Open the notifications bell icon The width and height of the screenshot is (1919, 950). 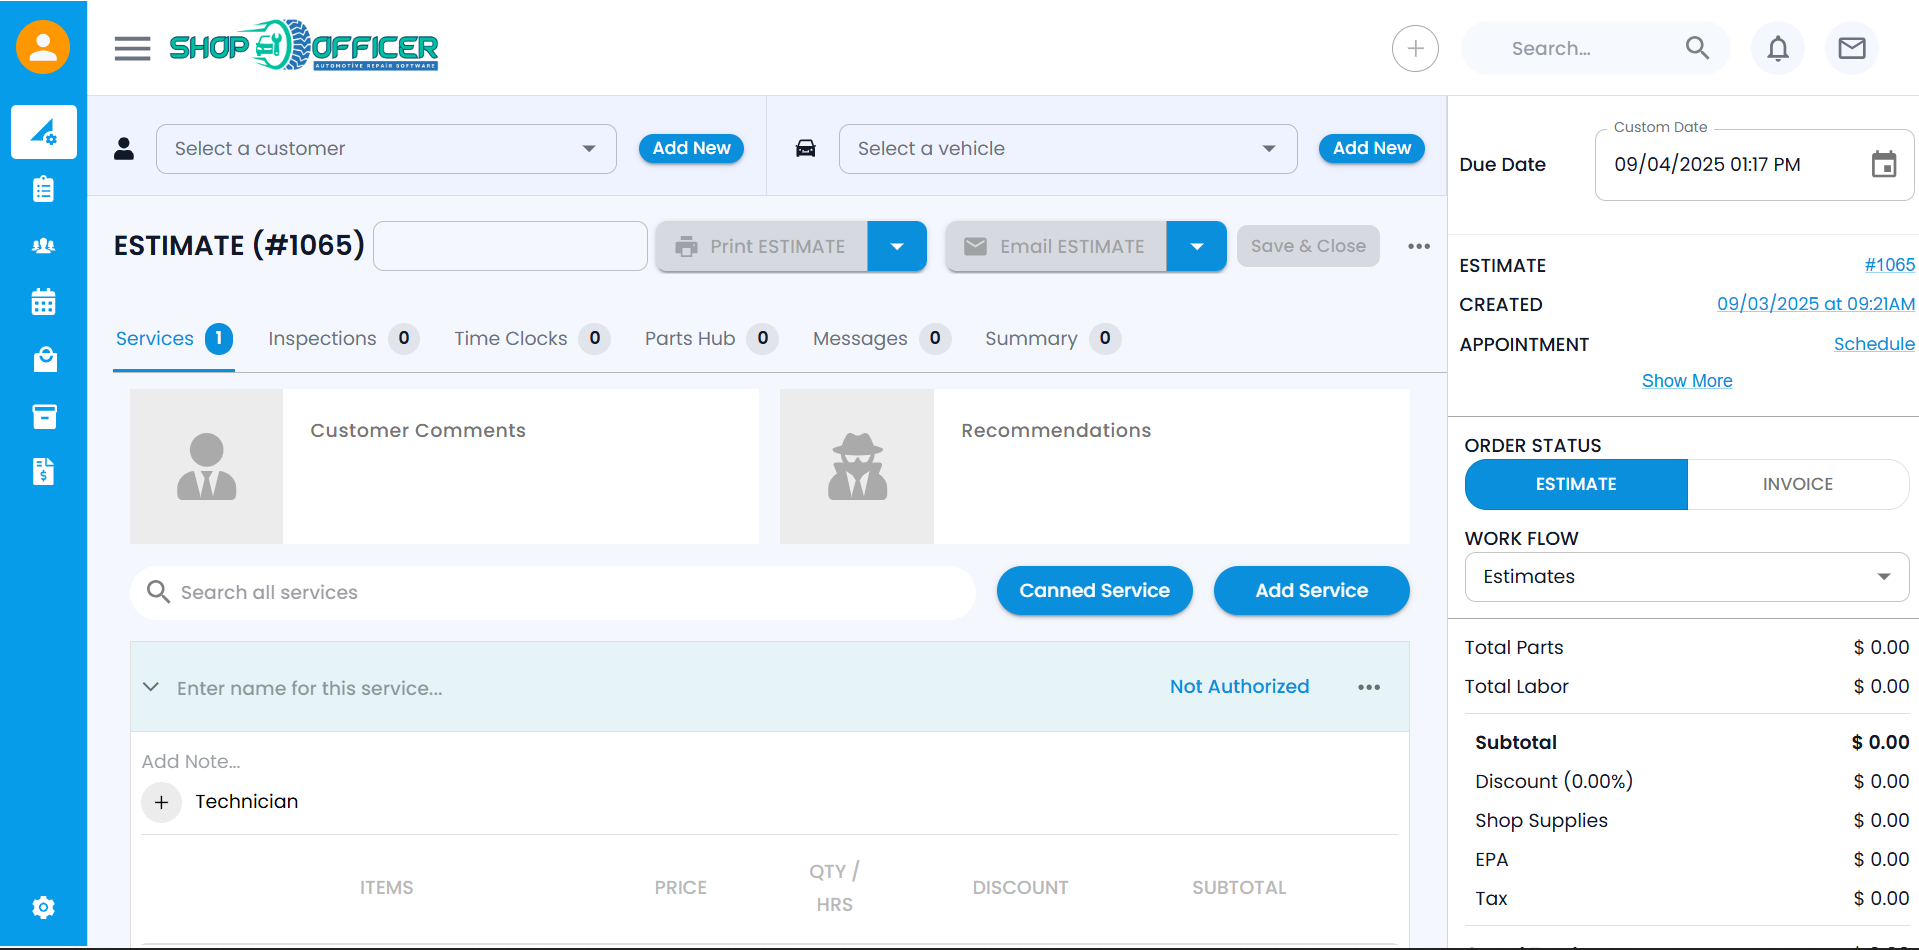point(1777,48)
